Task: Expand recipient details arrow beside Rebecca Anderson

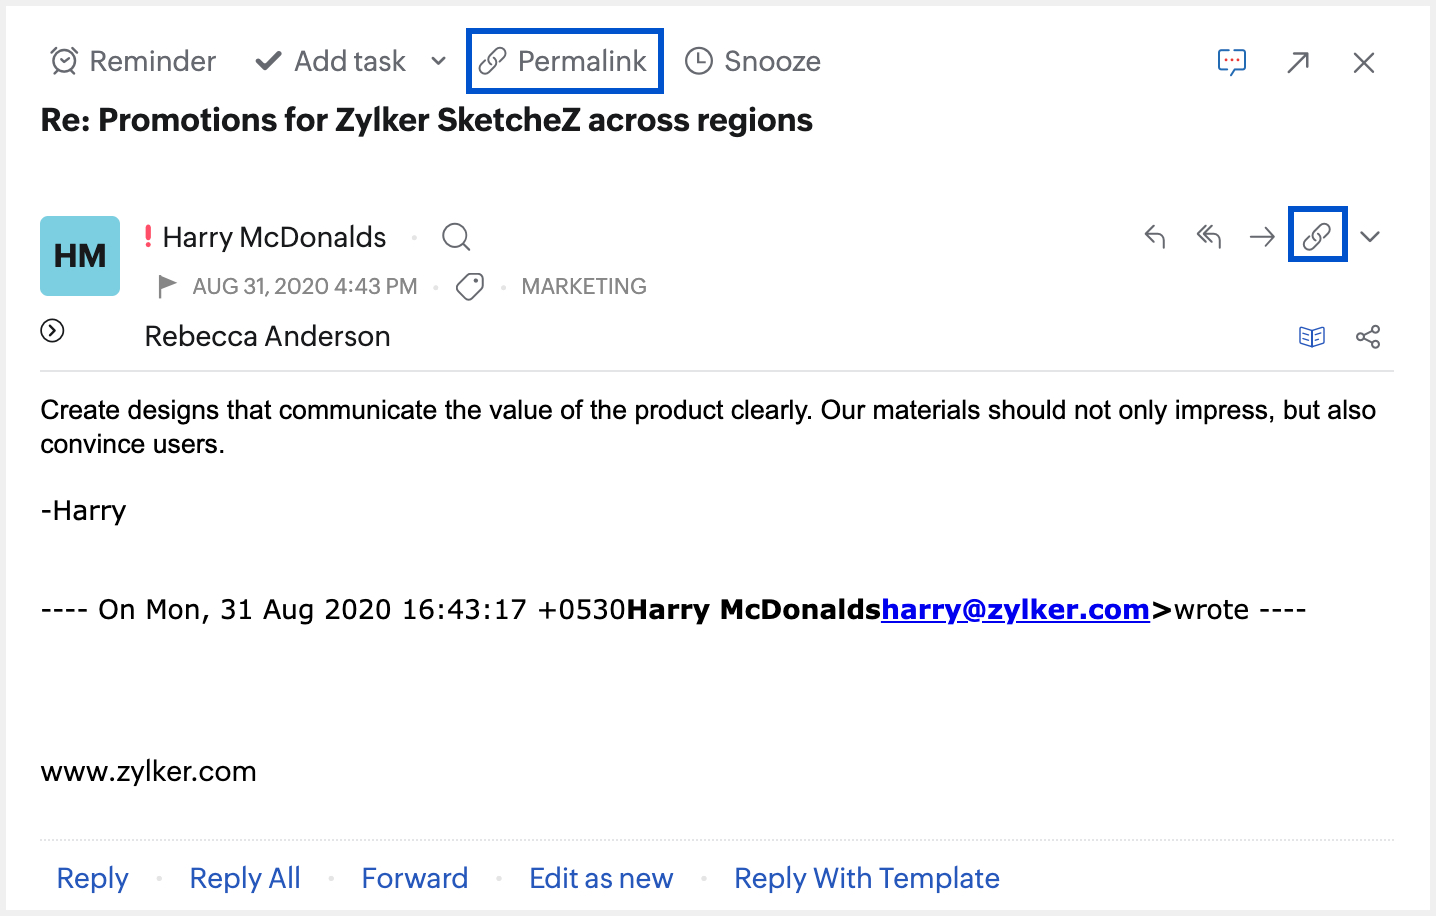Action: point(53,331)
